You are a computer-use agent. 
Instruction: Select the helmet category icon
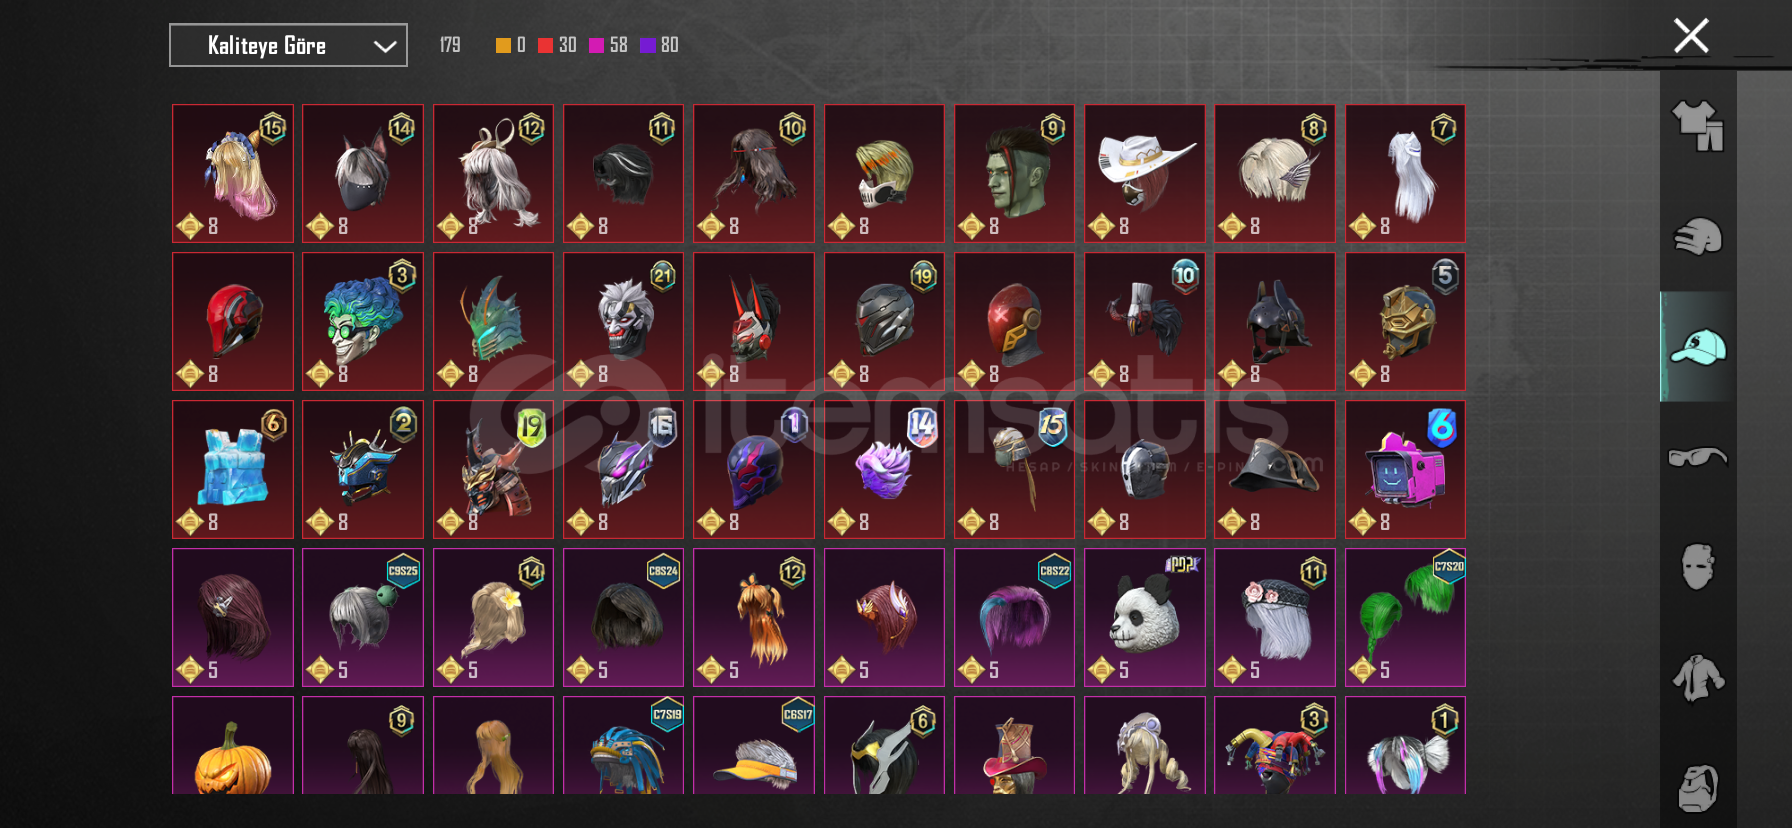(x=1698, y=237)
